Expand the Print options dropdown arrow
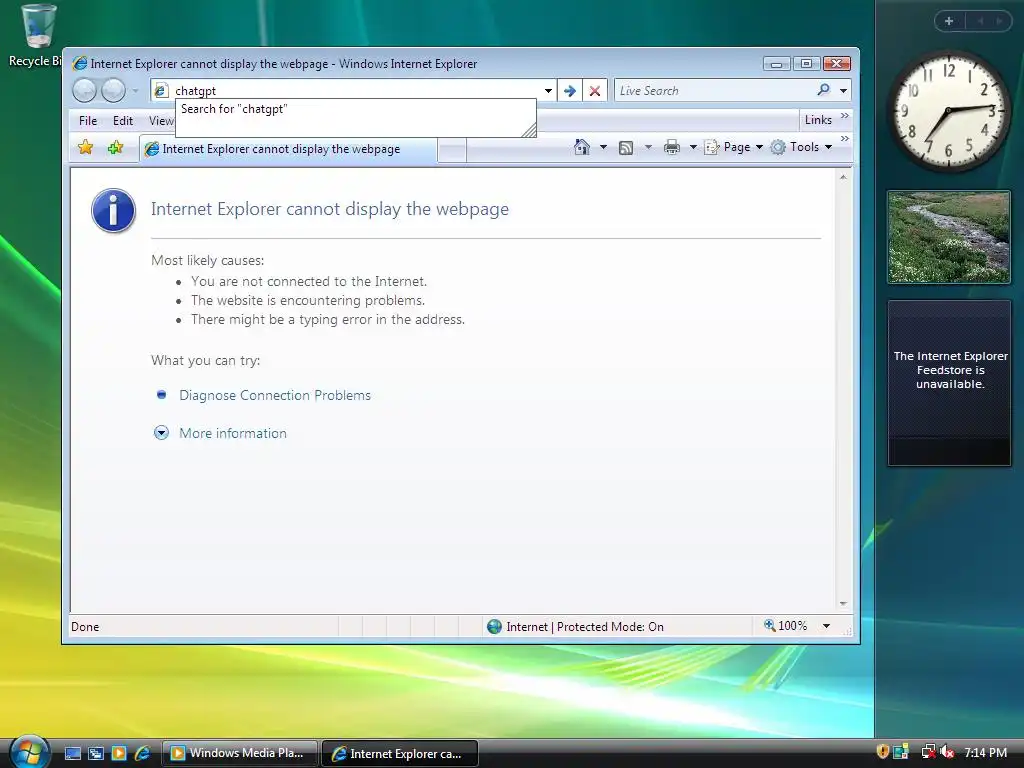1024x768 pixels. (x=693, y=148)
